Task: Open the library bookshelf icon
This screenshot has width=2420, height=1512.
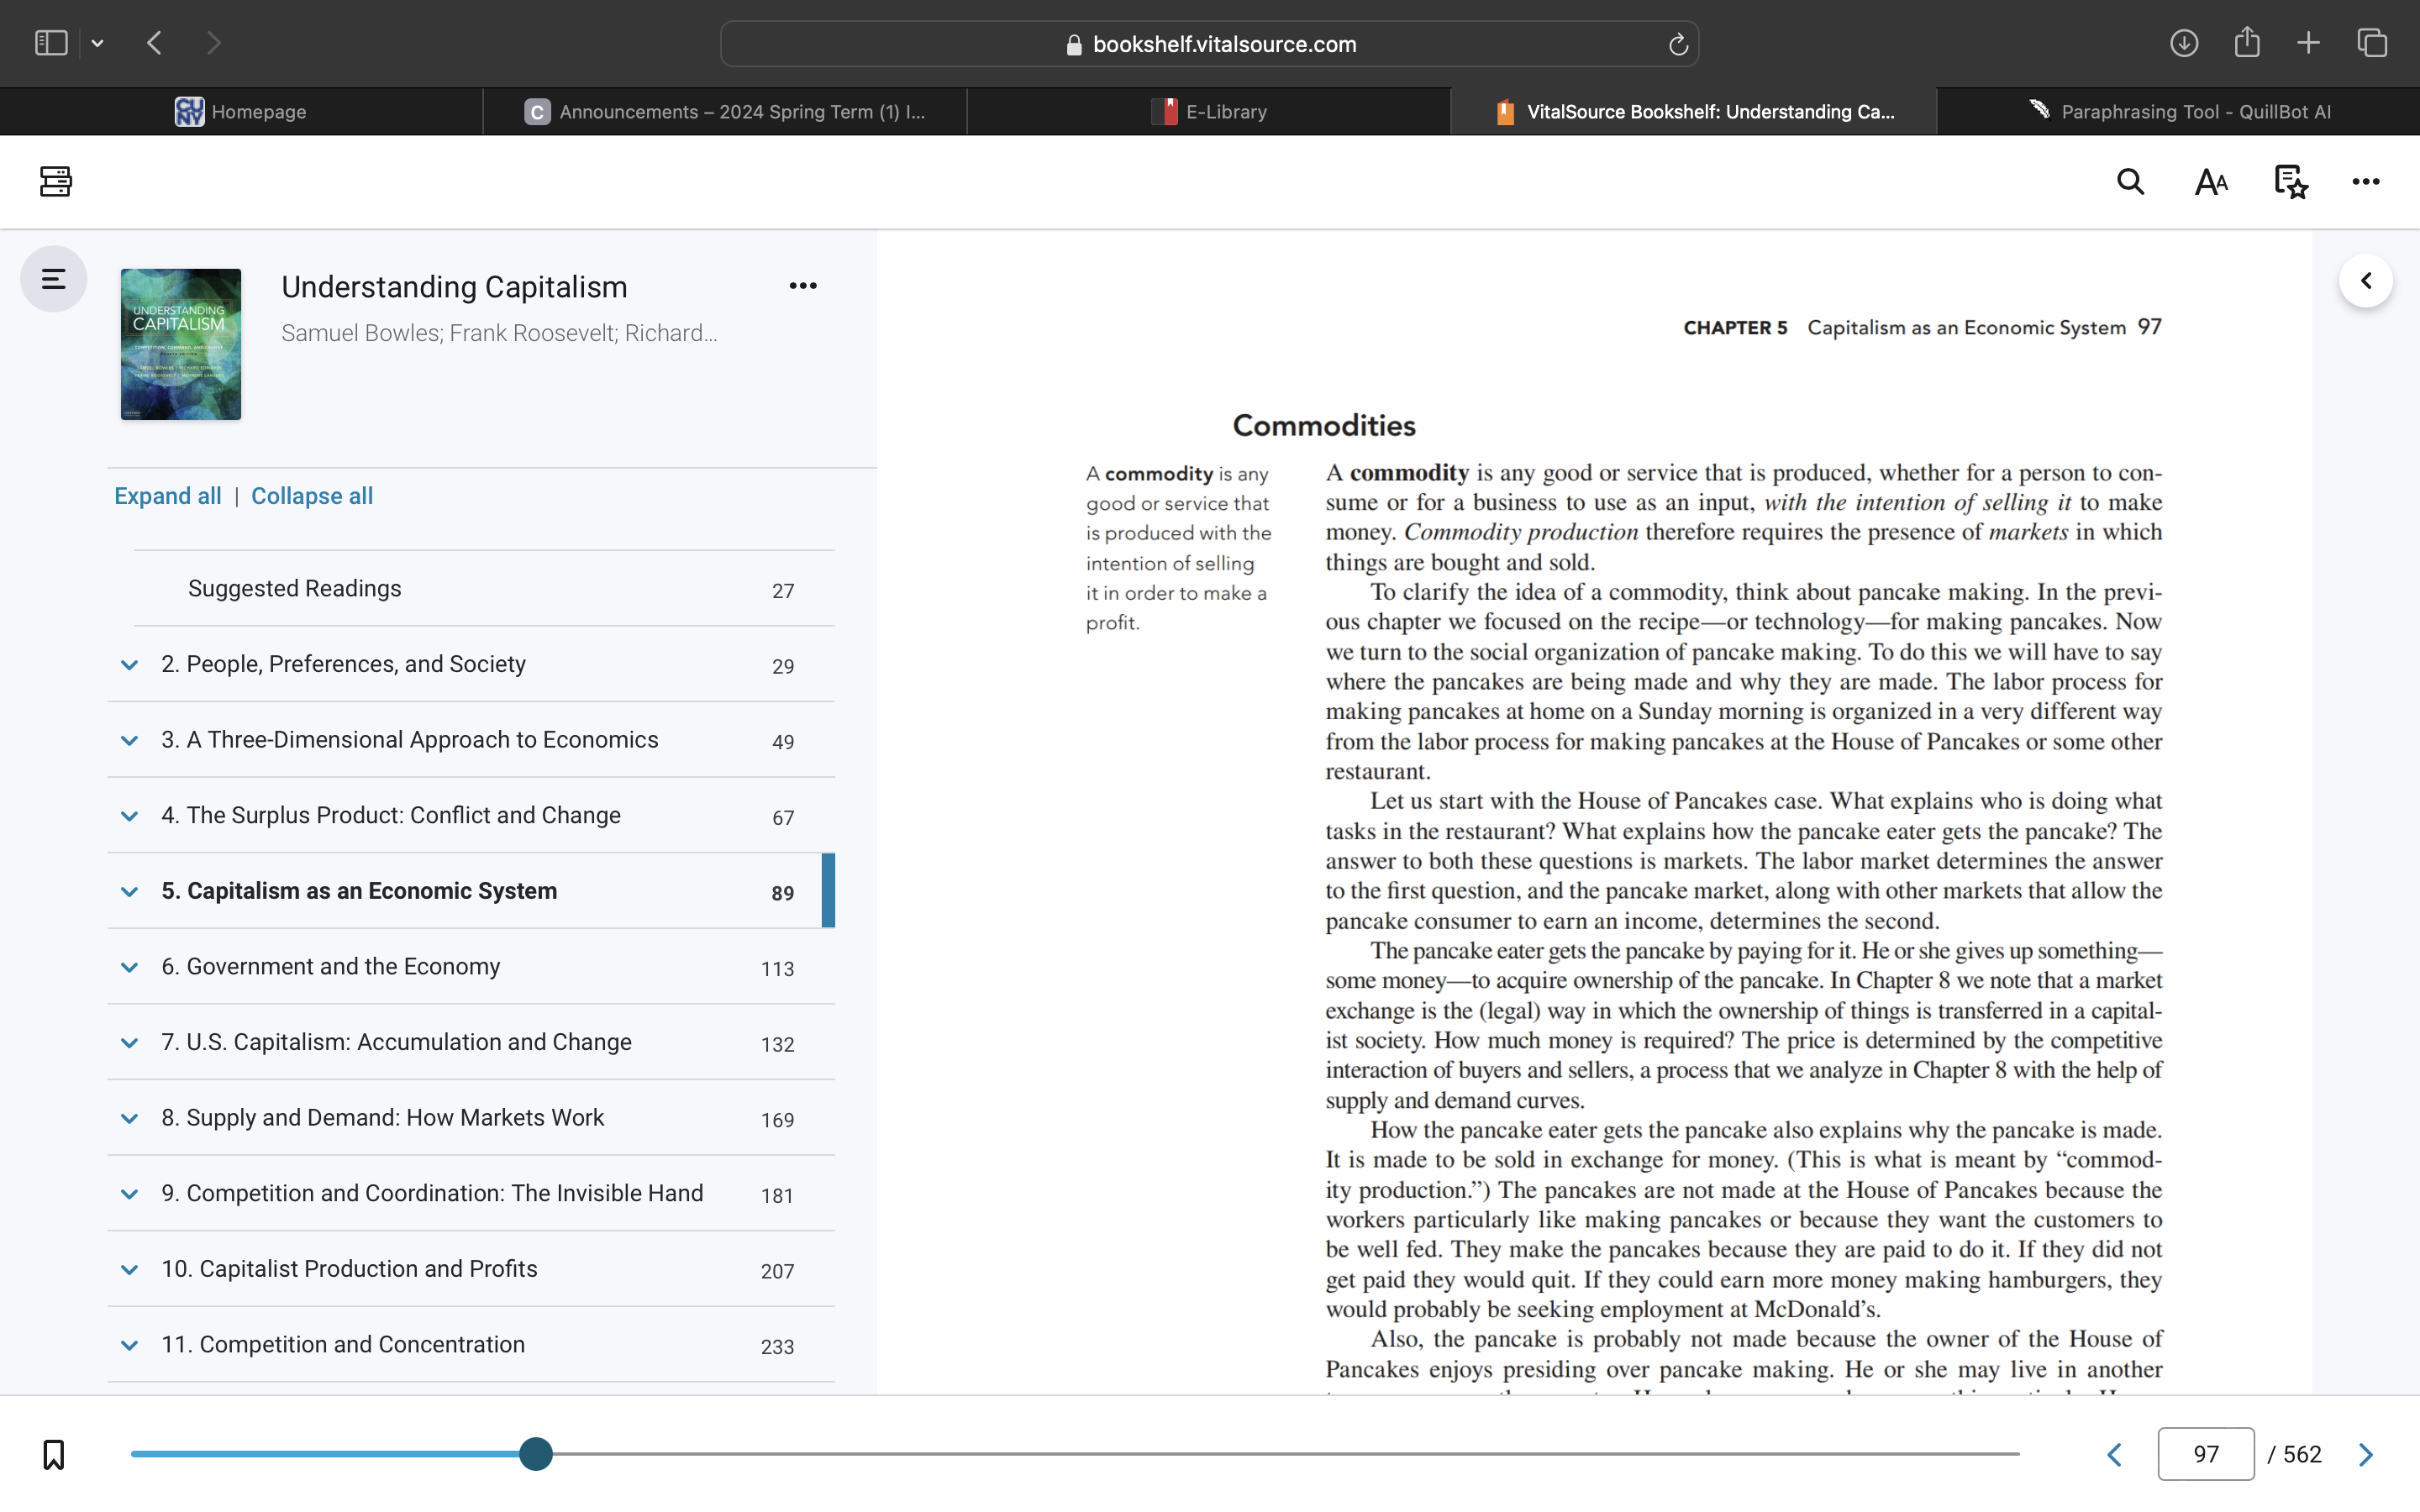Action: [x=54, y=181]
